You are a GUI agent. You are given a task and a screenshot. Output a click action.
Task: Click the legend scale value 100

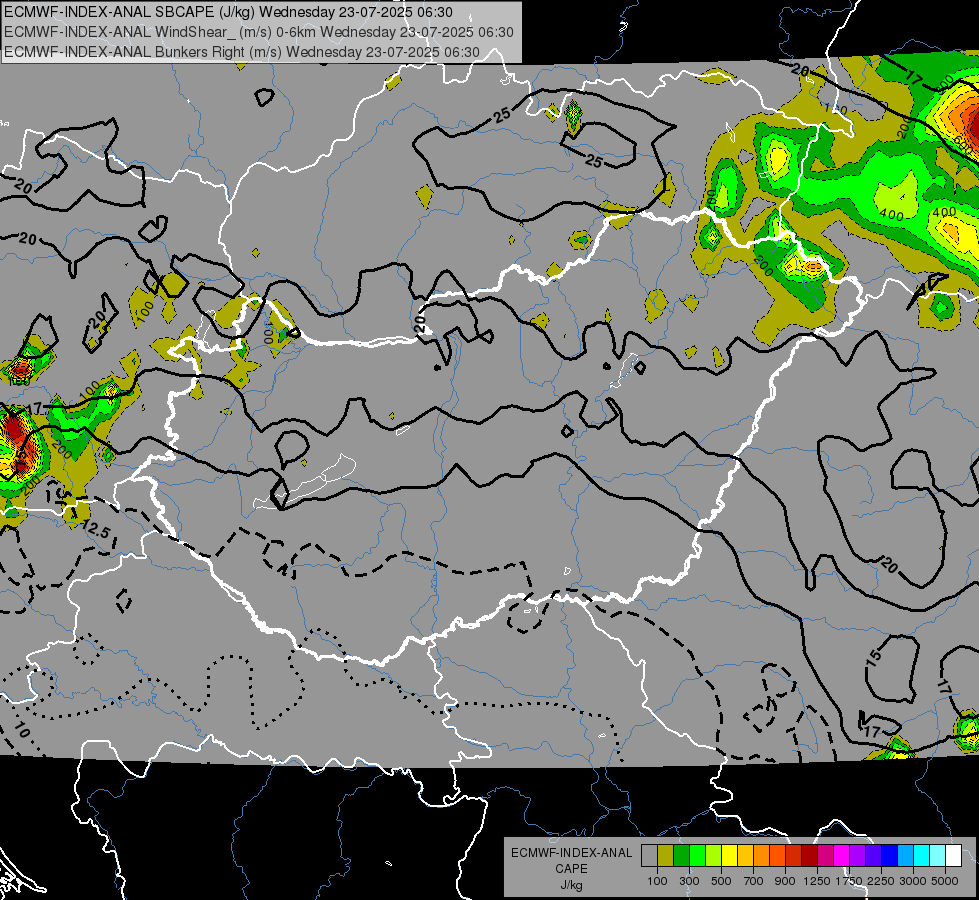657,881
